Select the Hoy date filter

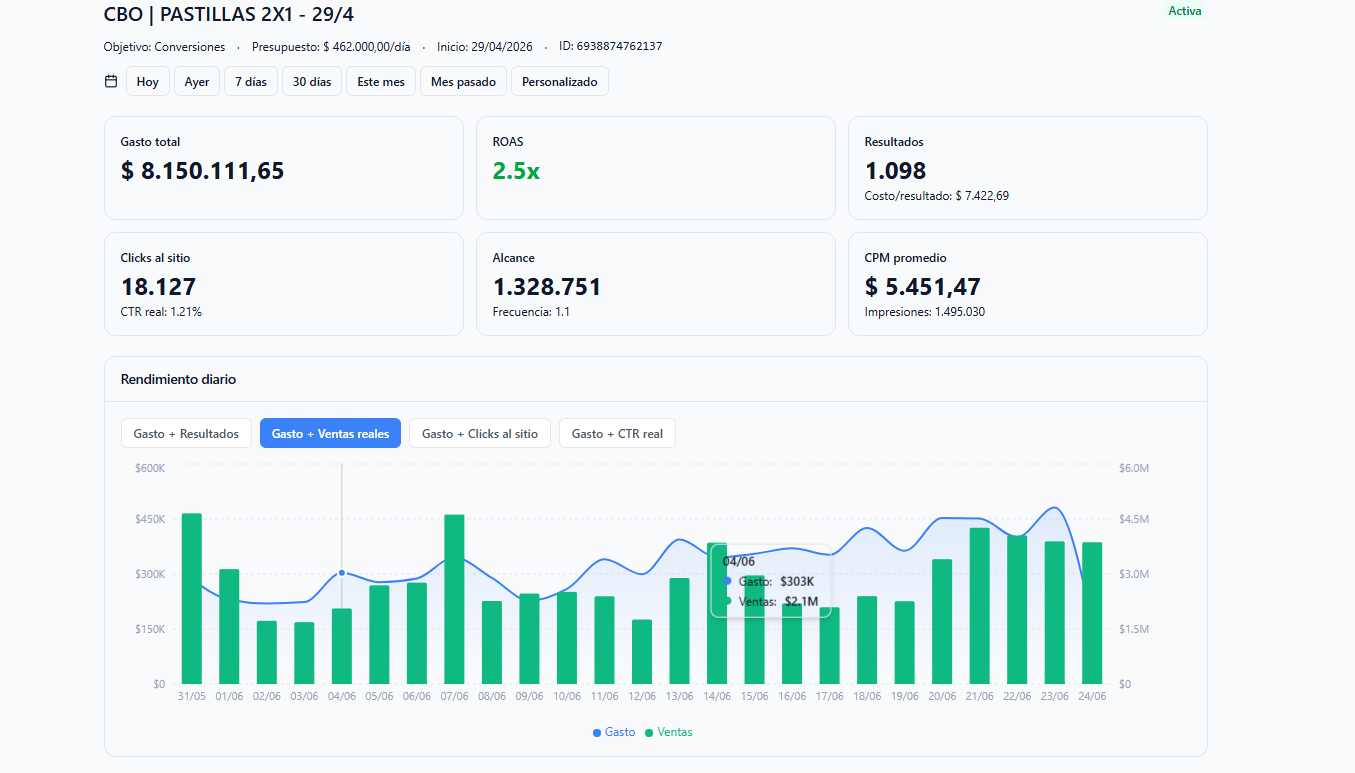(x=148, y=82)
